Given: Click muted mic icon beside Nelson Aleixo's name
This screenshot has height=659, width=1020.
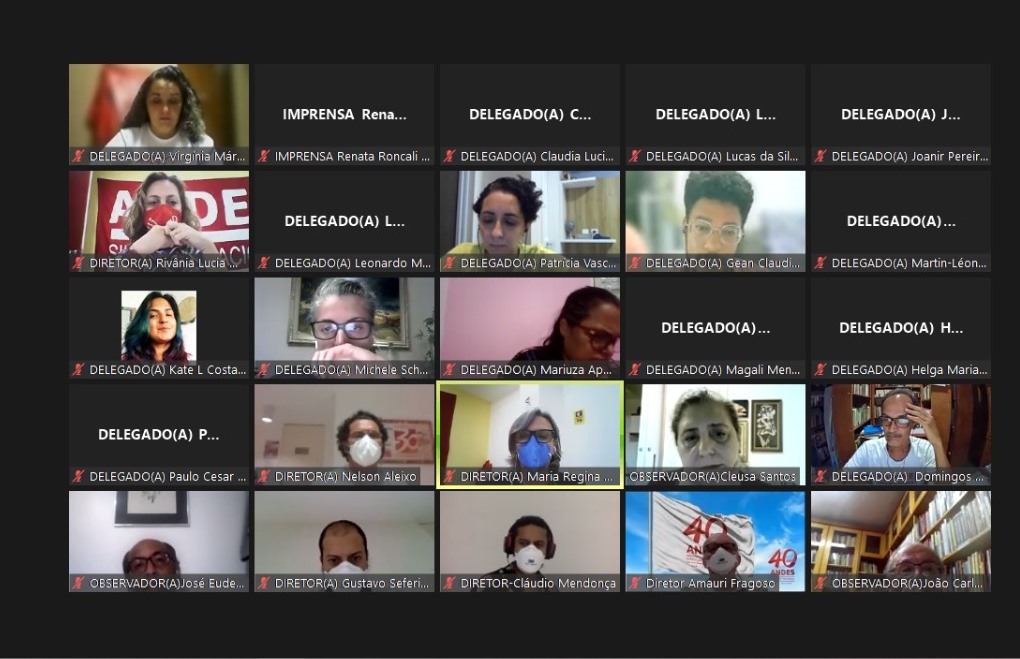Looking at the screenshot, I should pyautogui.click(x=264, y=477).
